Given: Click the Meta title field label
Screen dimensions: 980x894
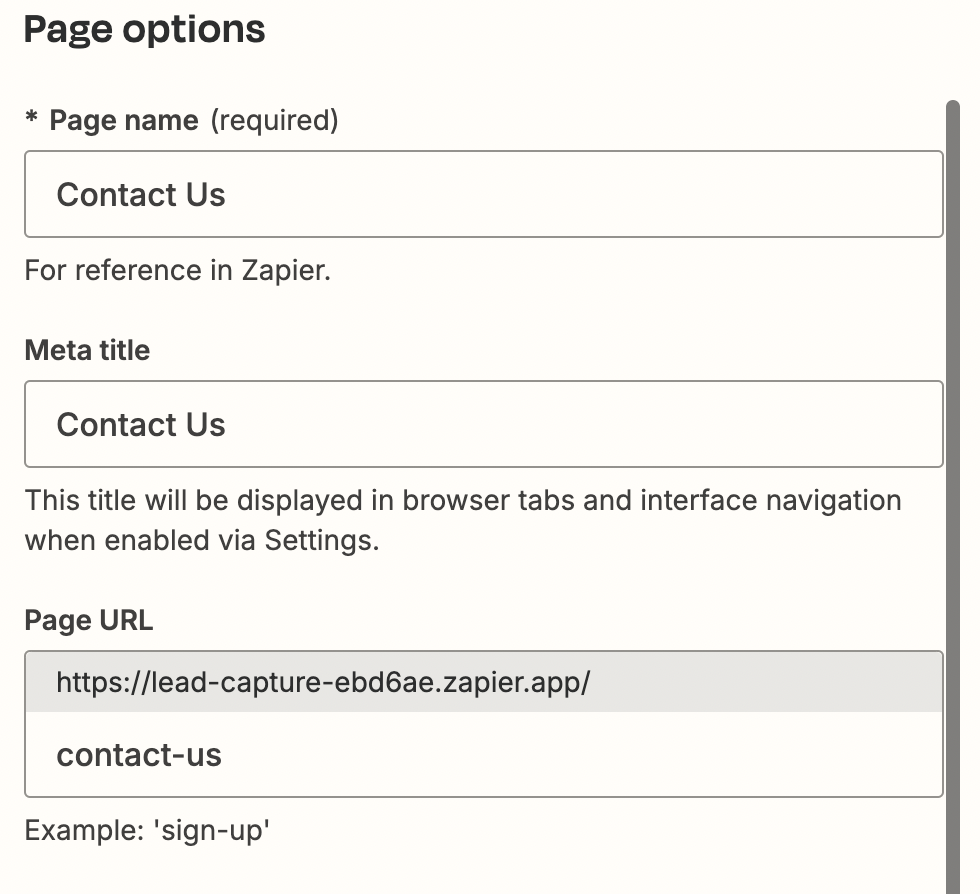Looking at the screenshot, I should [87, 351].
